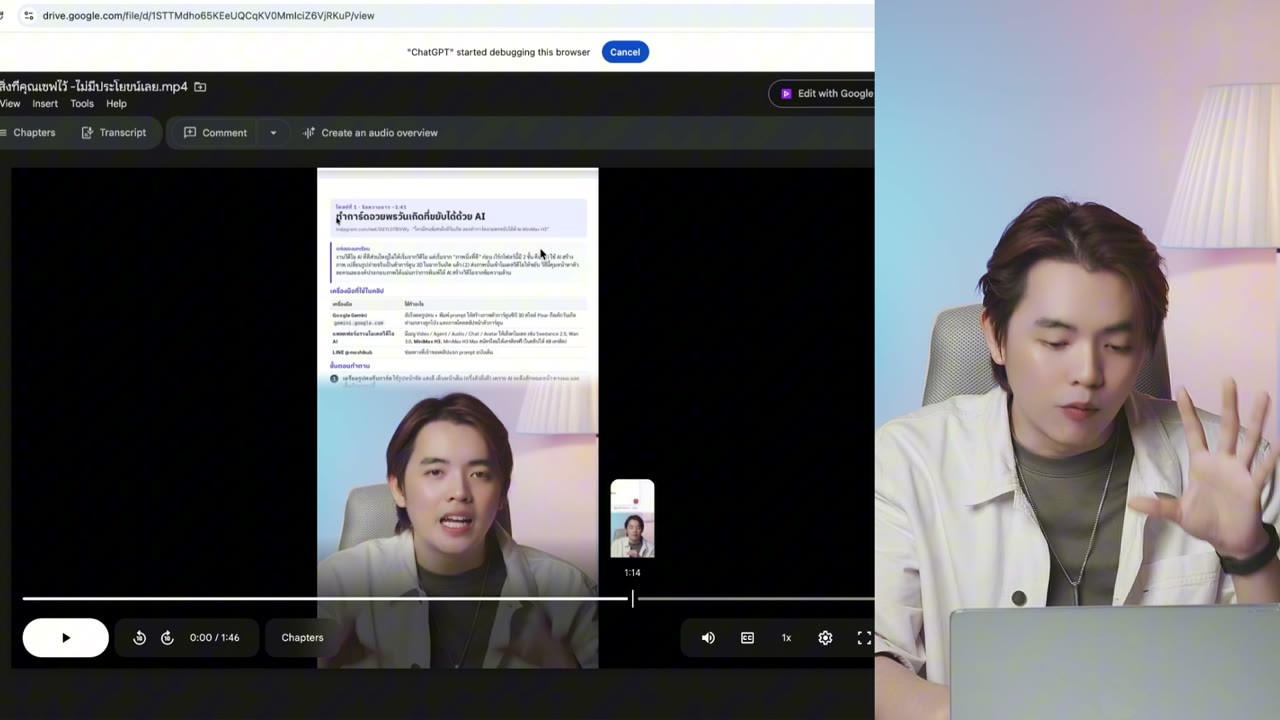Click the 0:00 / 1:46 time display
Screen dimensions: 1280x720
(x=215, y=638)
